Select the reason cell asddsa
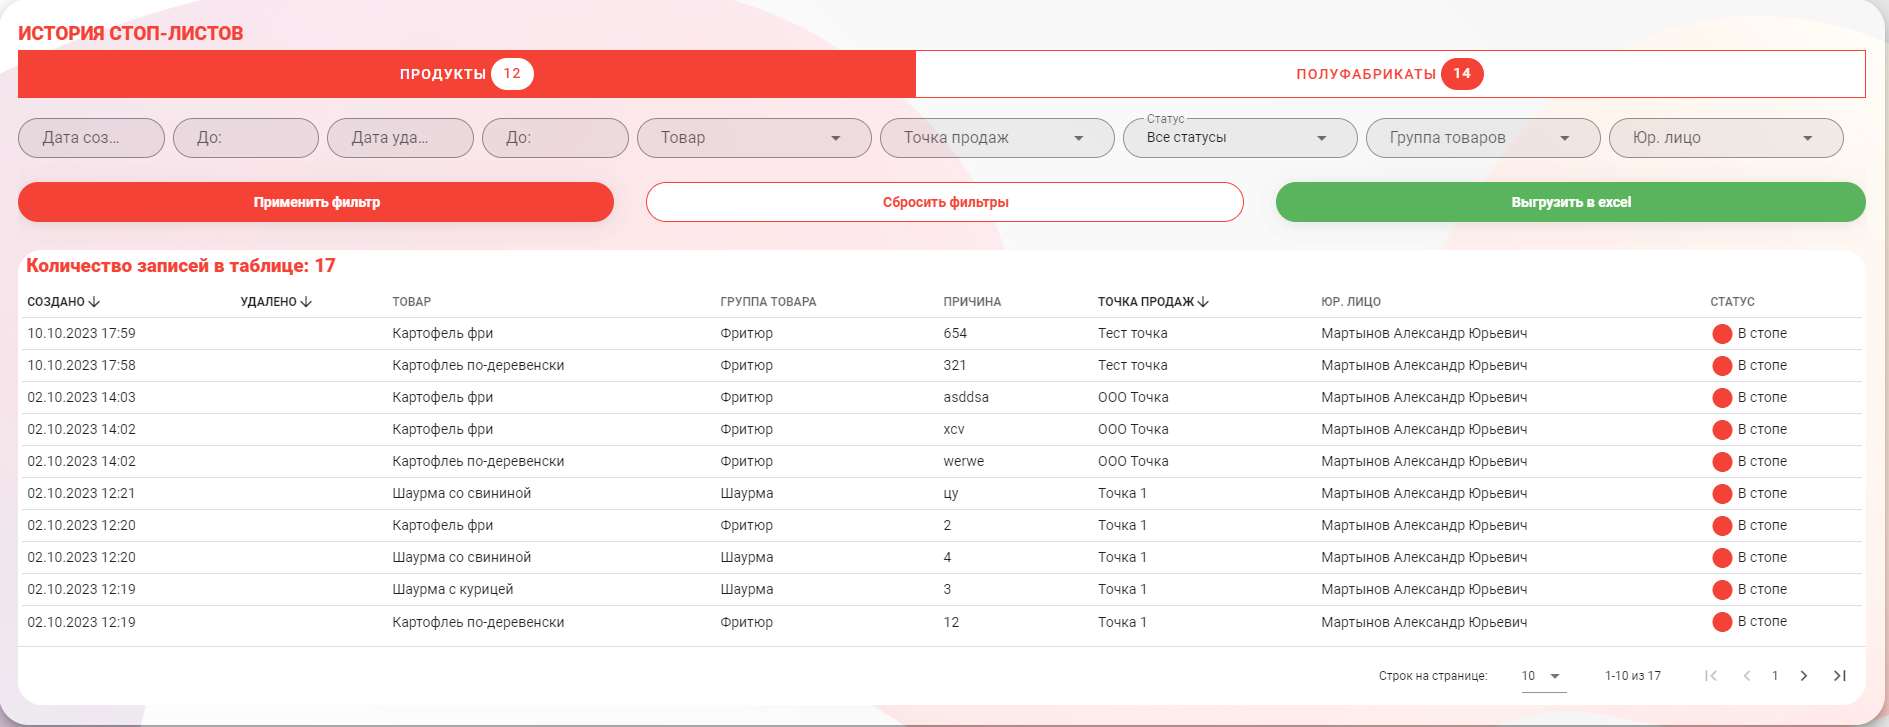The image size is (1889, 727). pyautogui.click(x=966, y=398)
